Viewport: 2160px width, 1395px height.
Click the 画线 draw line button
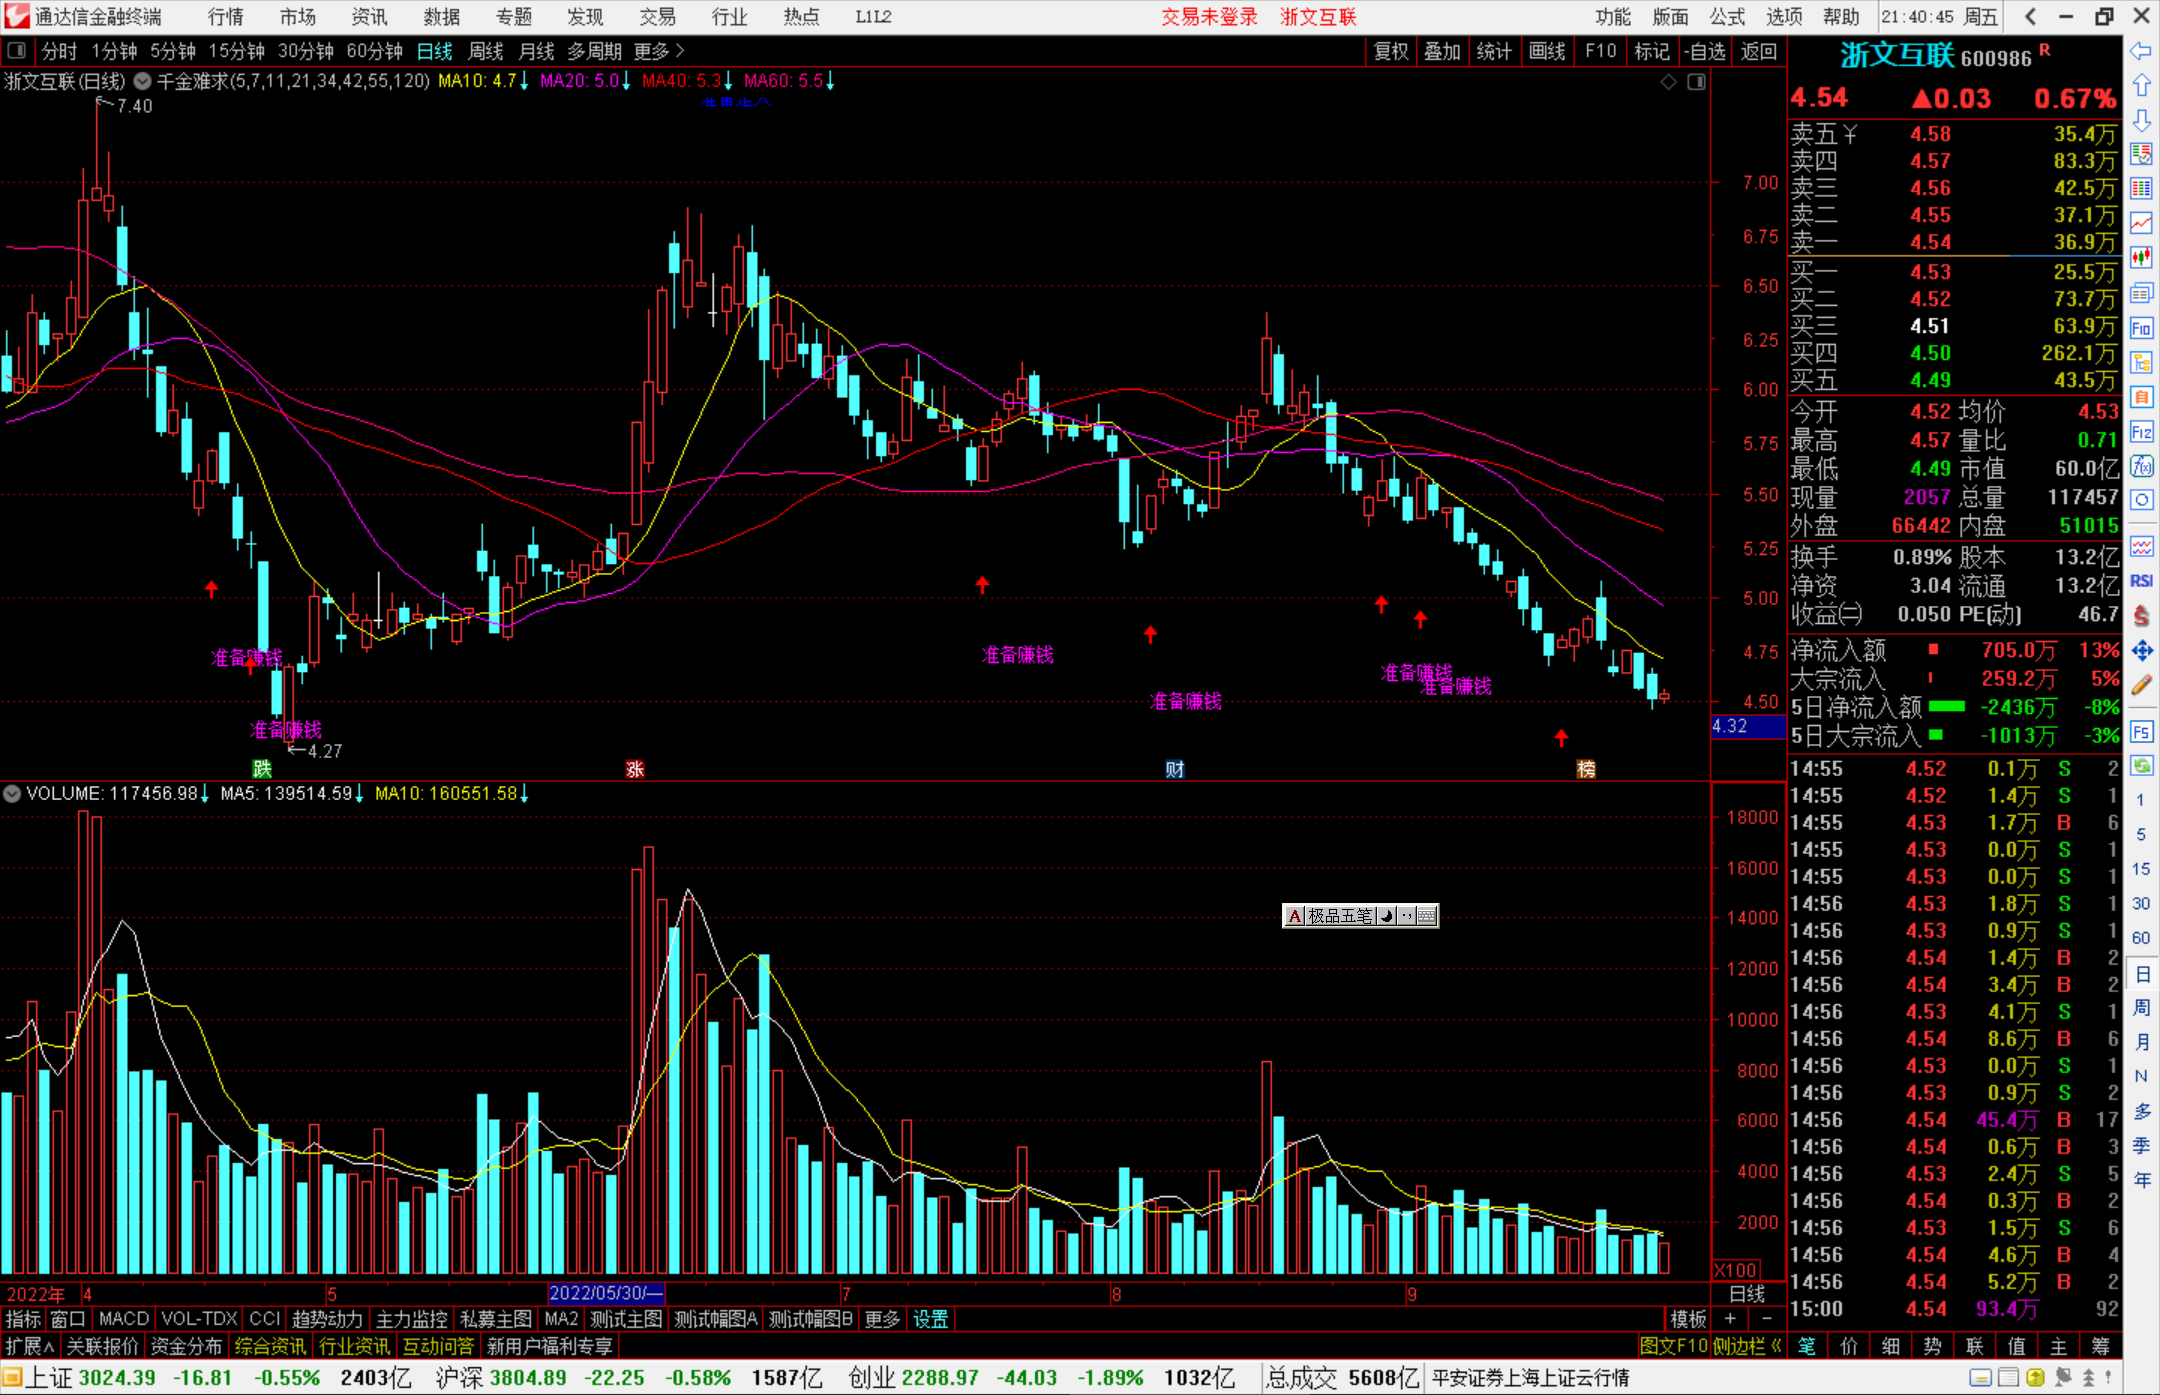[1547, 51]
